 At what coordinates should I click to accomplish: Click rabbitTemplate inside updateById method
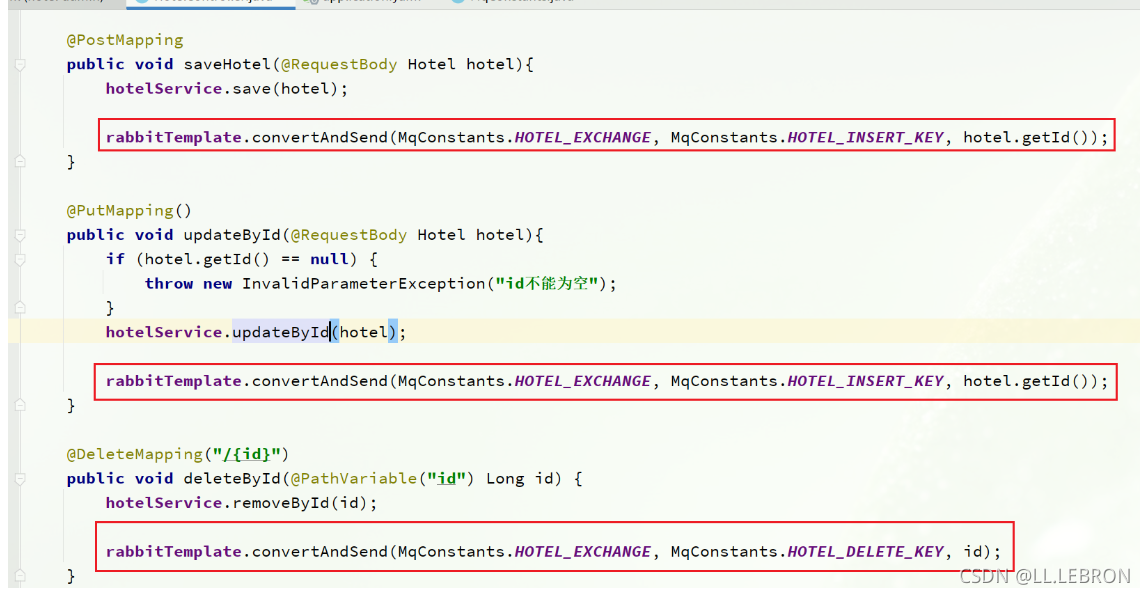point(174,381)
